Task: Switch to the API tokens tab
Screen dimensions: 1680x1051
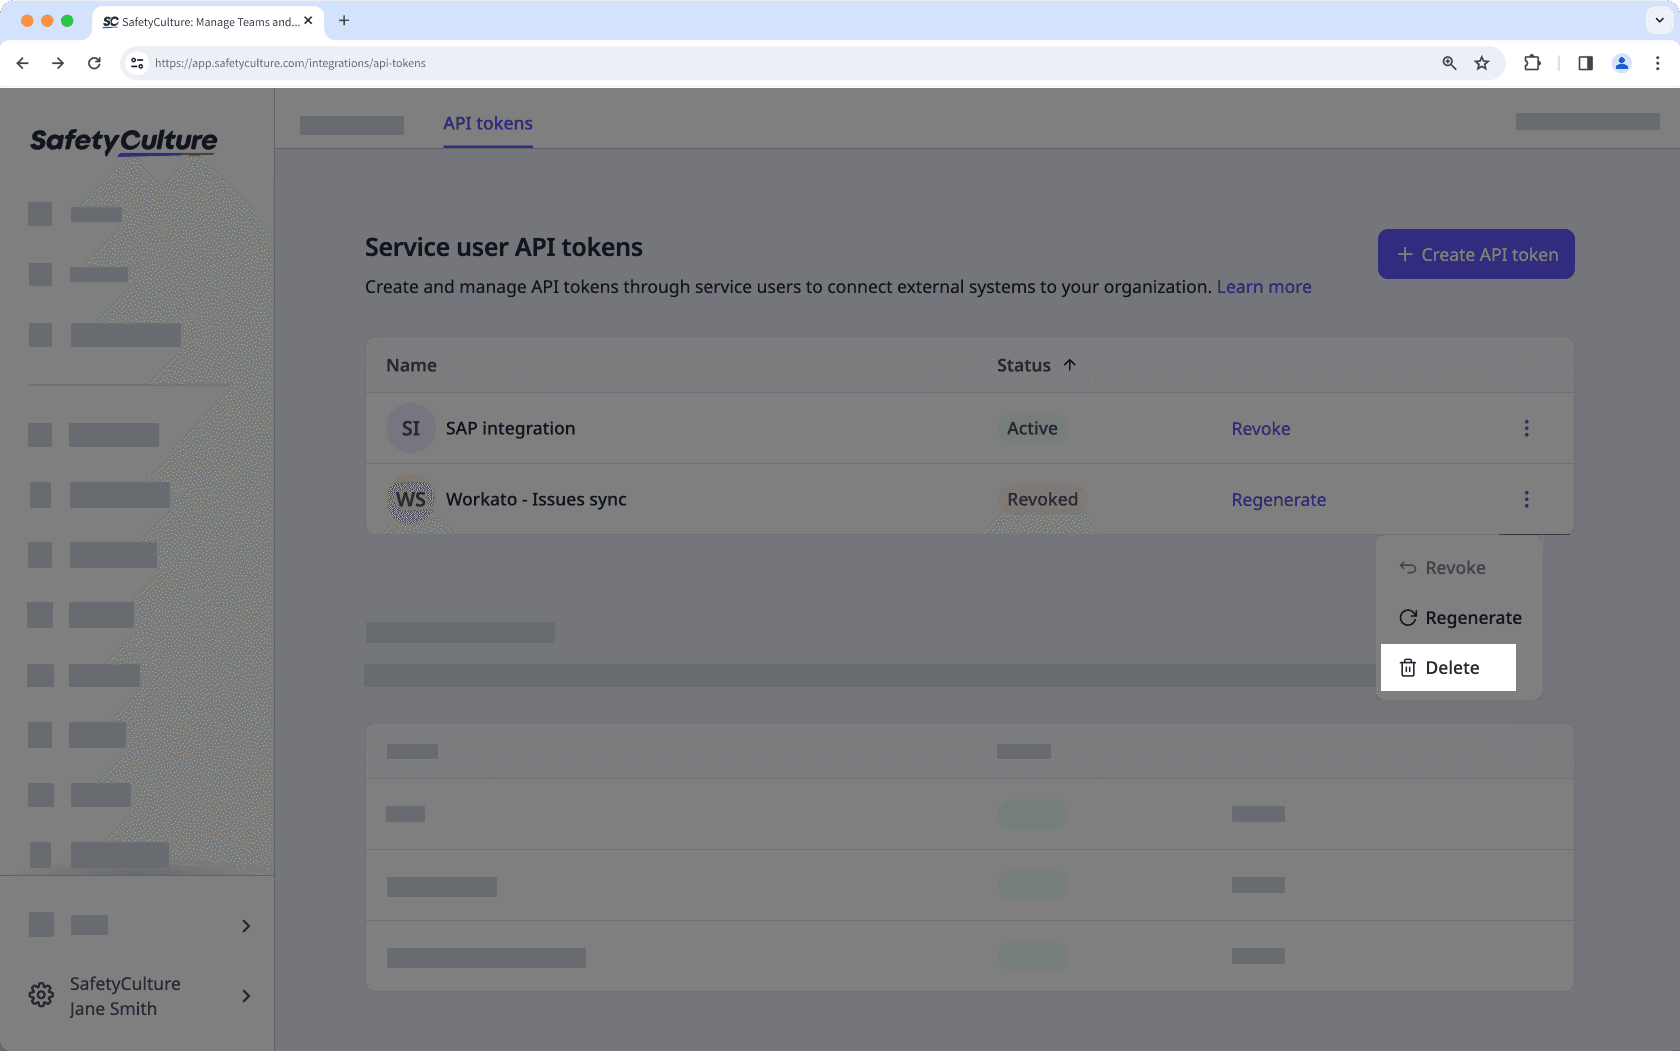Action: pos(487,123)
